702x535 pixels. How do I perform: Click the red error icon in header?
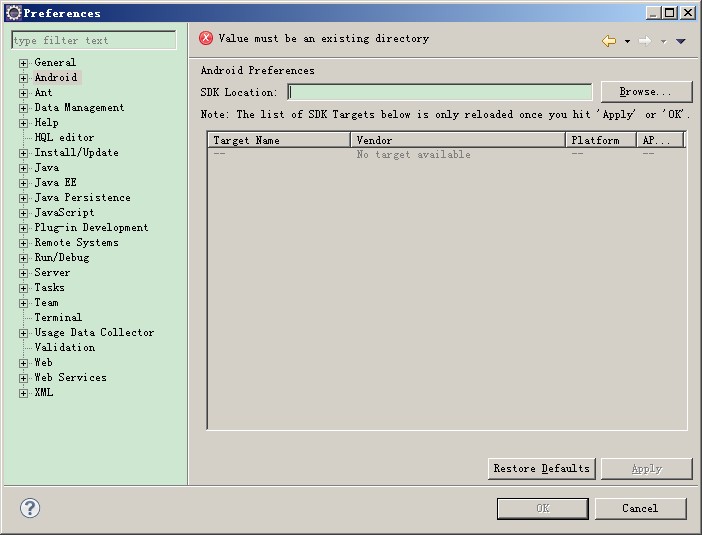pos(206,39)
